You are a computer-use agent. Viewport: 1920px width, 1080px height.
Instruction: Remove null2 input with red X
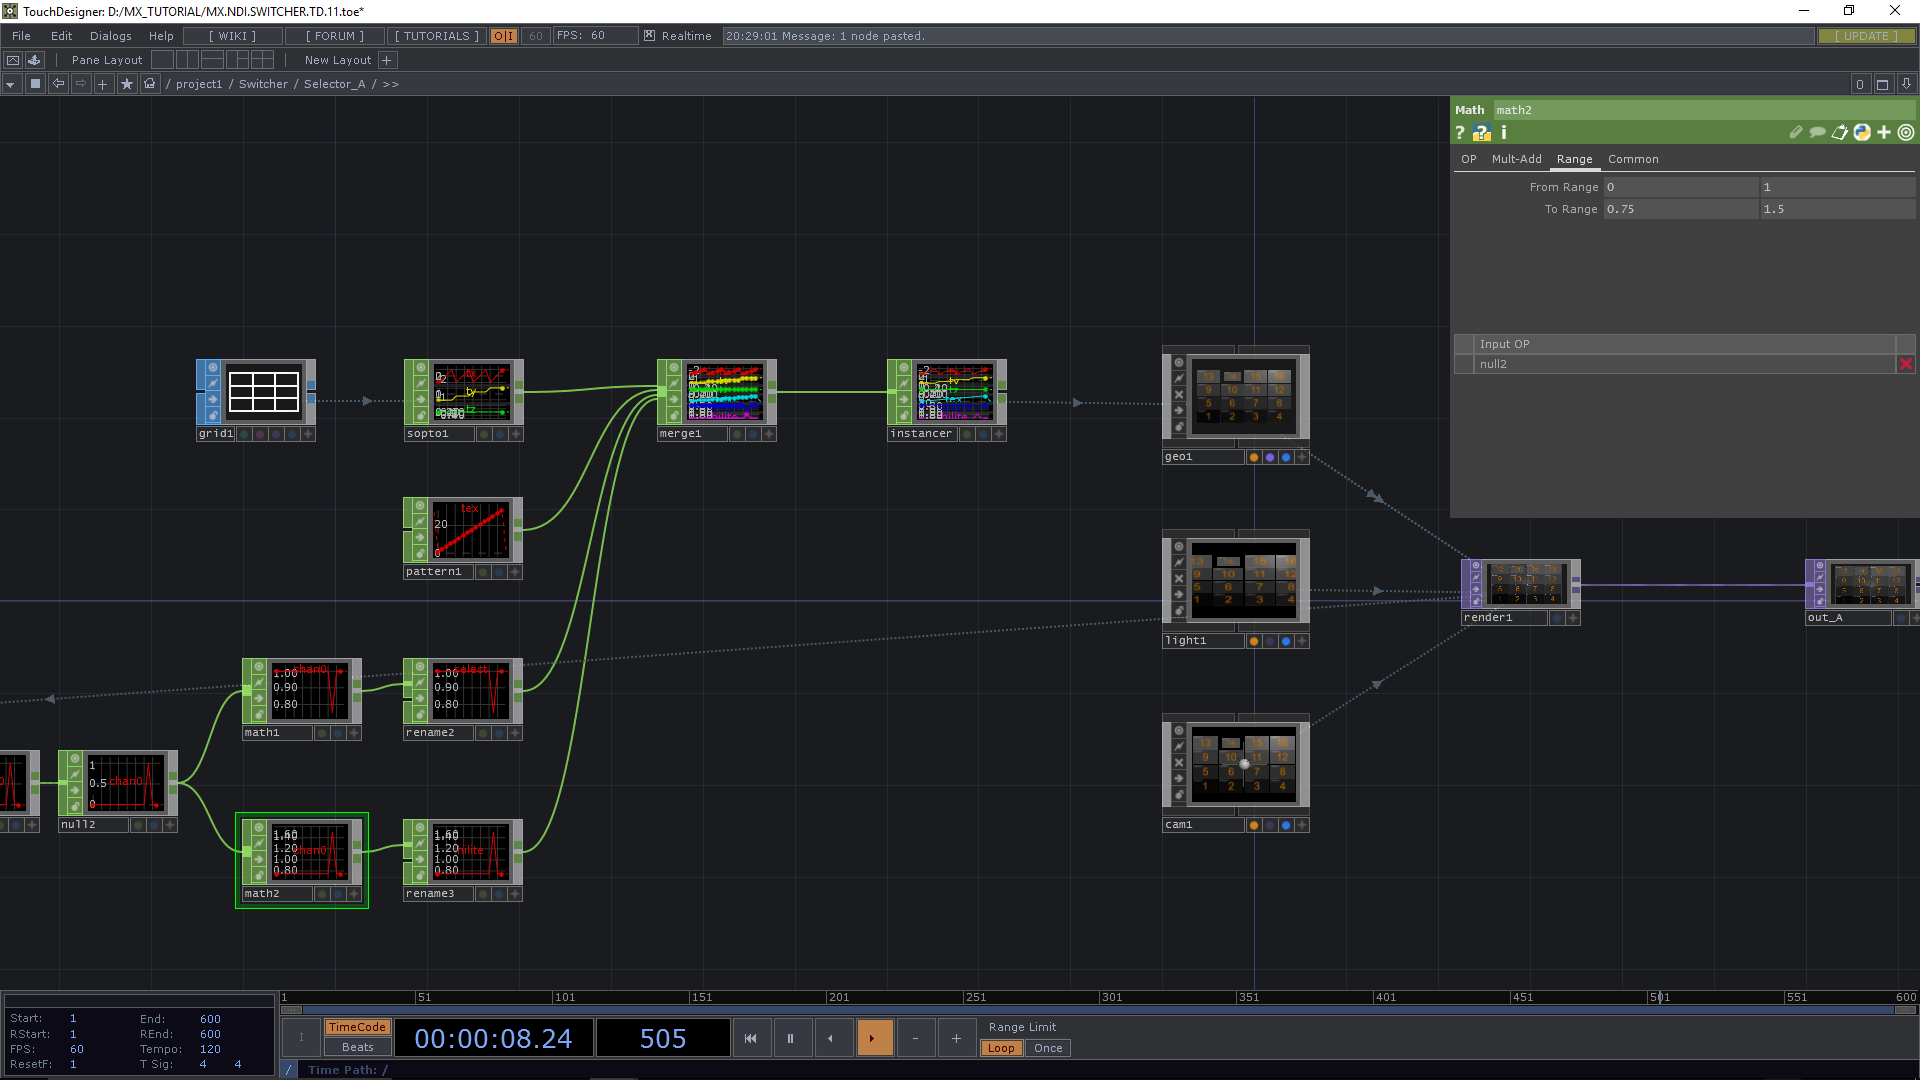pyautogui.click(x=1906, y=364)
